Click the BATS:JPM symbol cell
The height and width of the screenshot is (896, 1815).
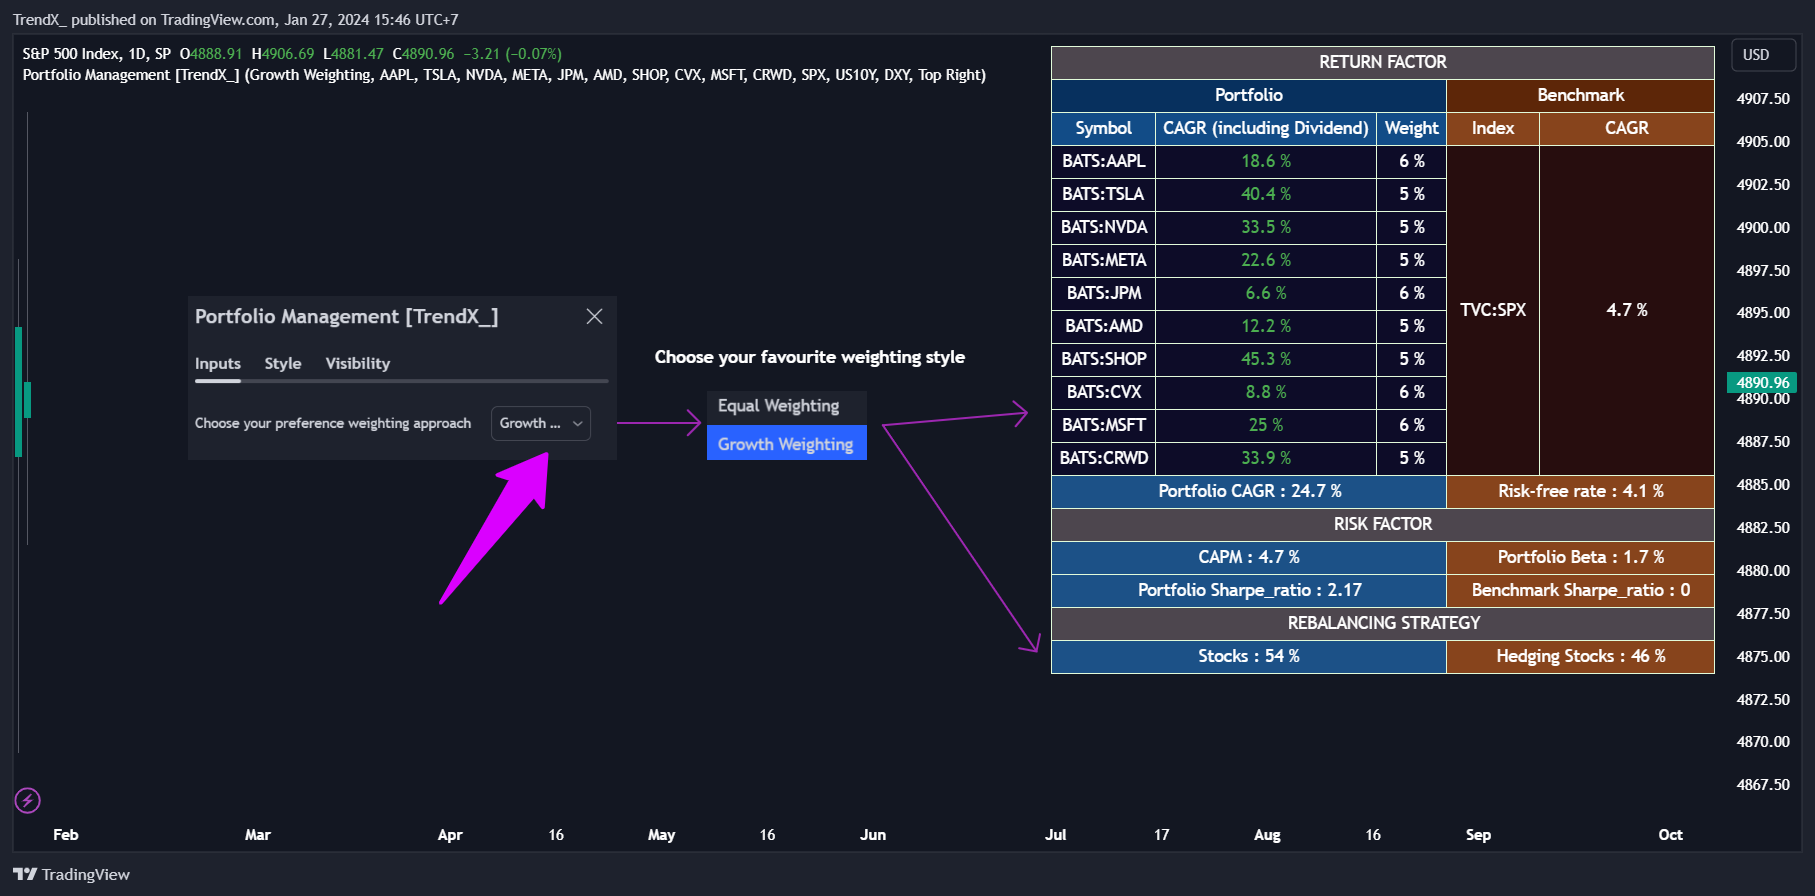click(1104, 293)
